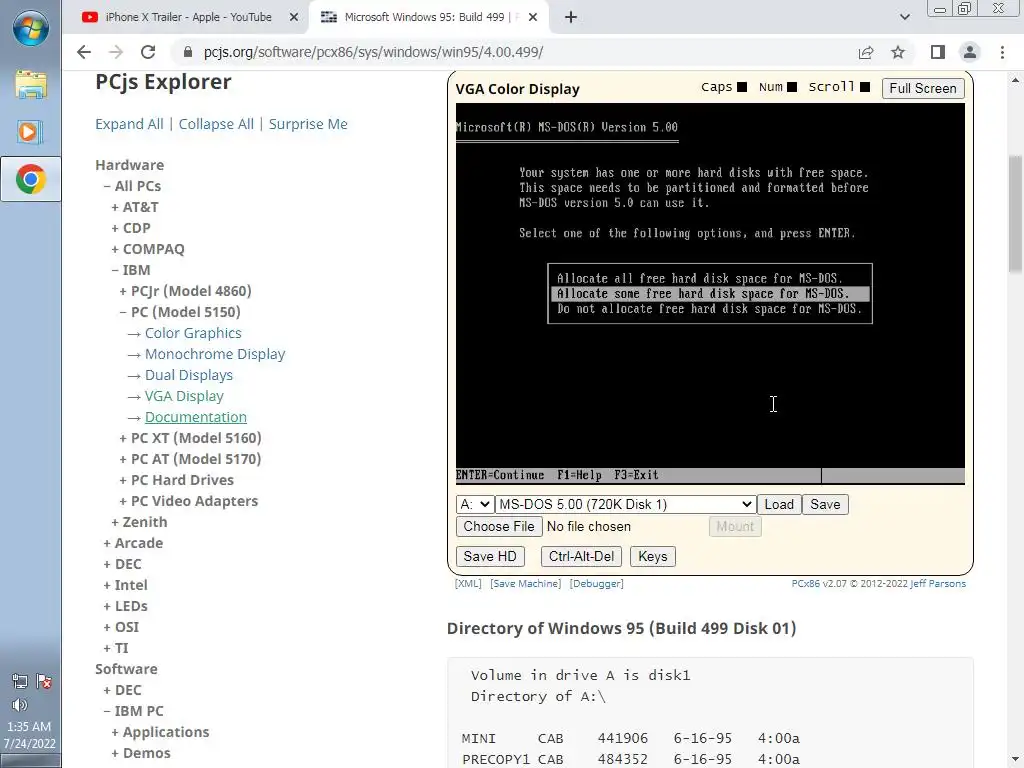Click the Save HD button
Viewport: 1024px width, 768px height.
(490, 556)
